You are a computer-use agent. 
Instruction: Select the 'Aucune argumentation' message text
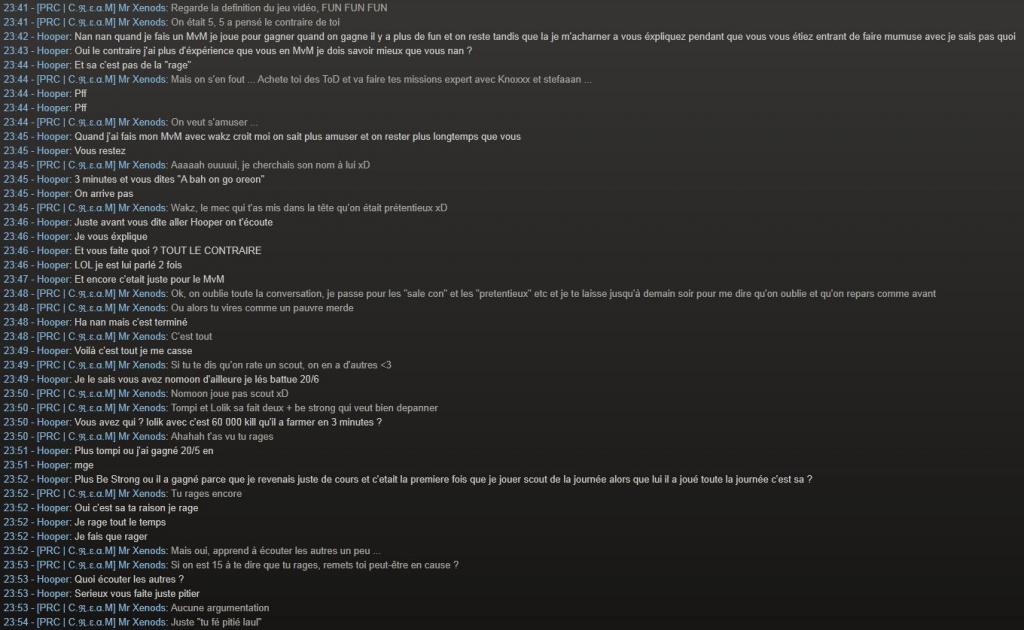point(220,608)
